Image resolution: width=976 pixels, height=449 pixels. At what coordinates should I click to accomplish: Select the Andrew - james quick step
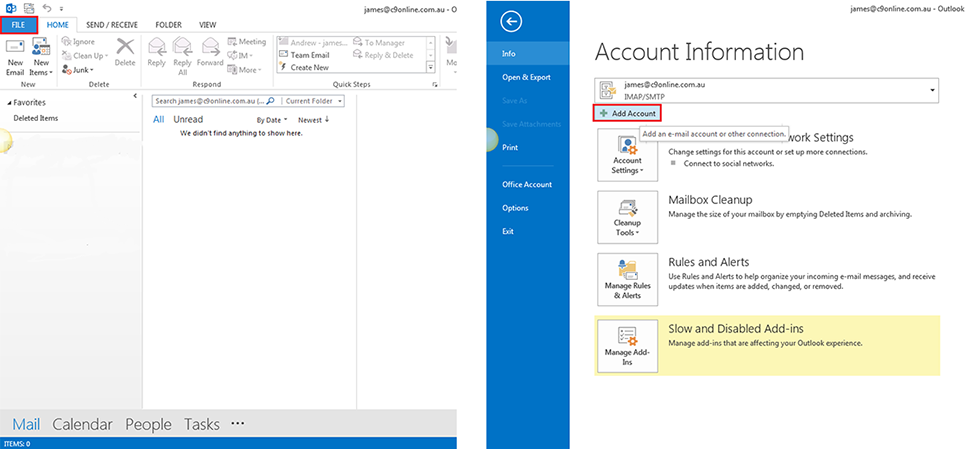[x=314, y=42]
